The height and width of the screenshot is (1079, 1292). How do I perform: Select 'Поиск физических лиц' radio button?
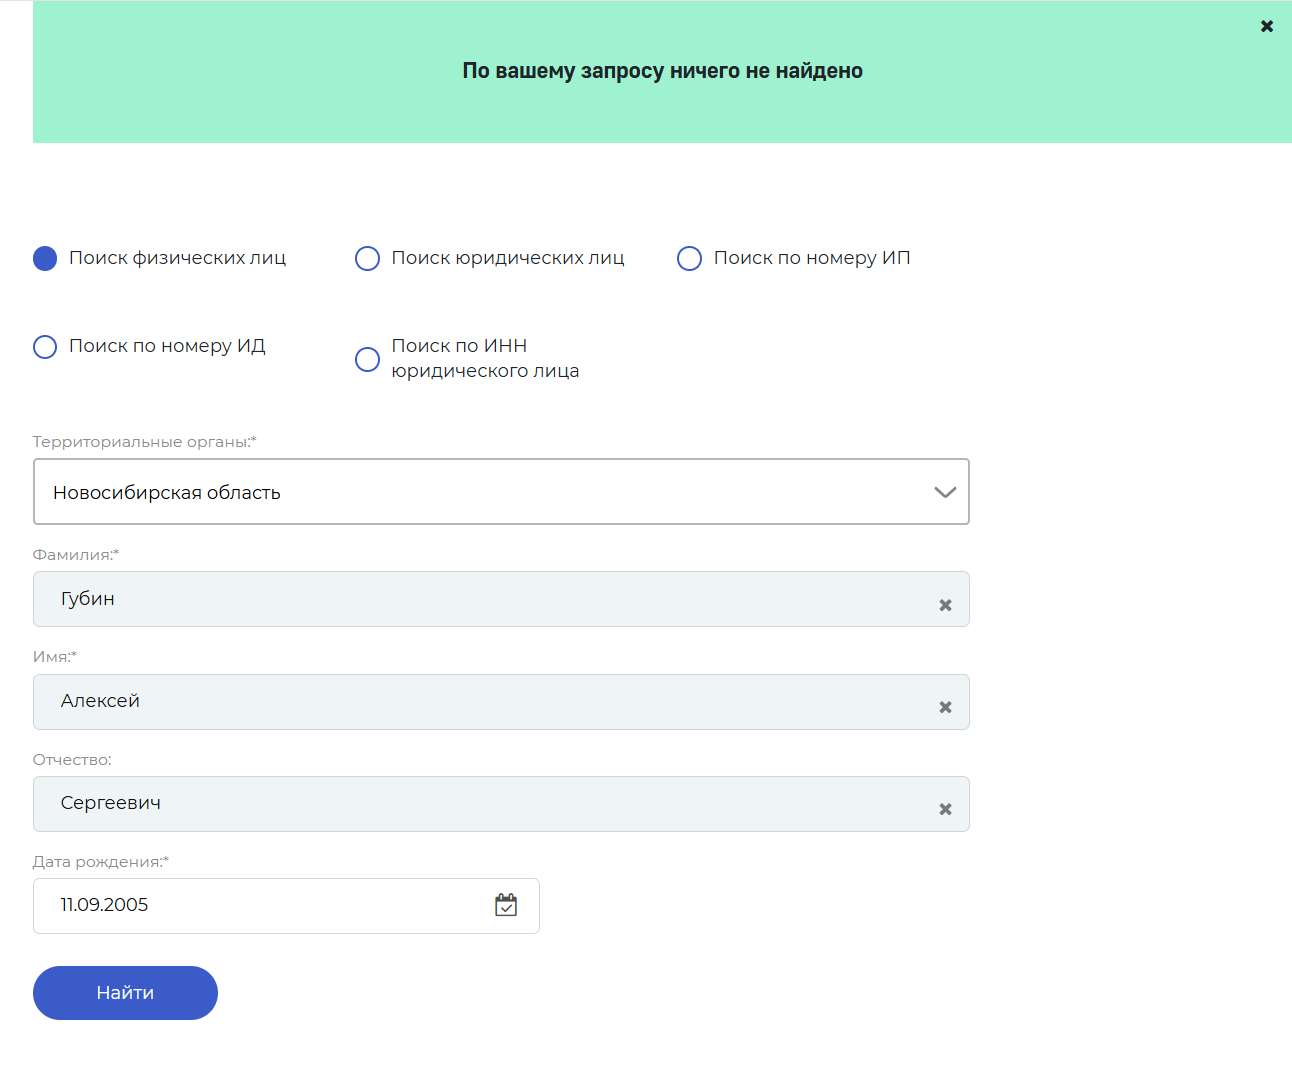pos(45,259)
